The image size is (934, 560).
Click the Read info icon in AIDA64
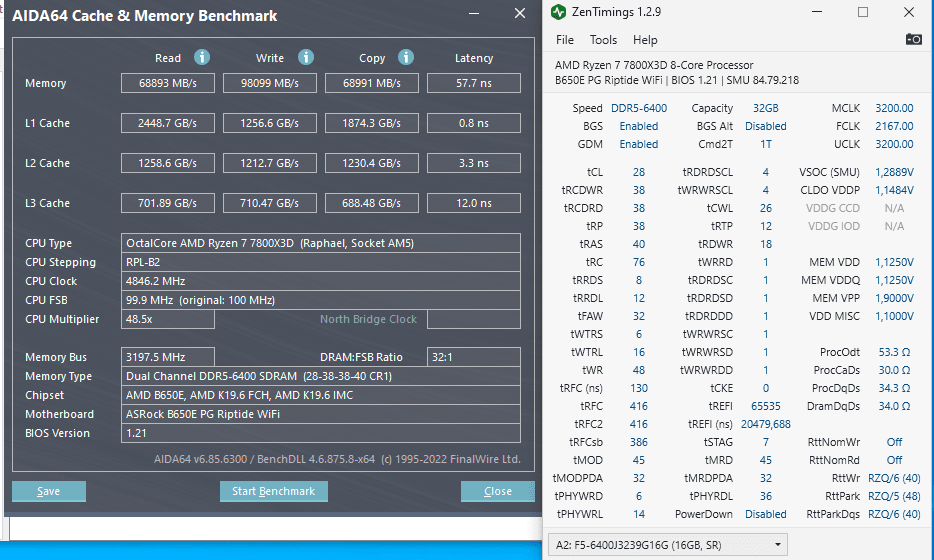(x=202, y=57)
